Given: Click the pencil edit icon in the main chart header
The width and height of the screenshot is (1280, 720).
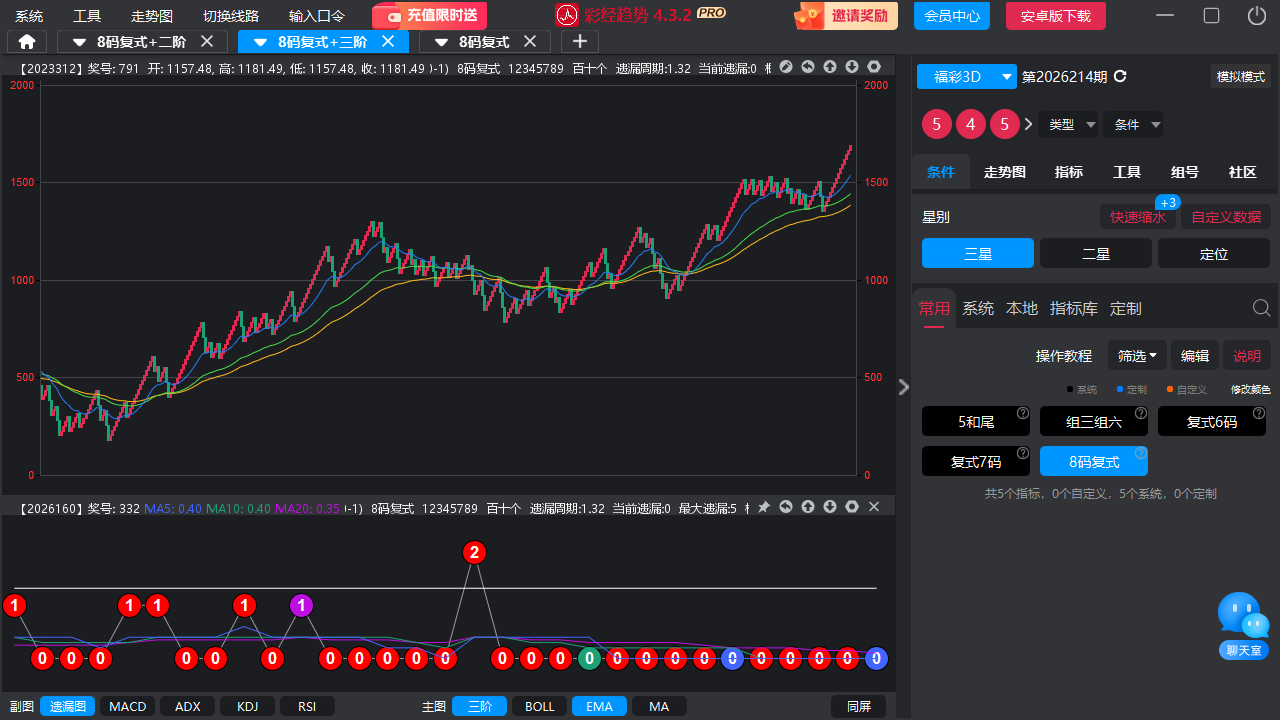Looking at the screenshot, I should [x=786, y=67].
